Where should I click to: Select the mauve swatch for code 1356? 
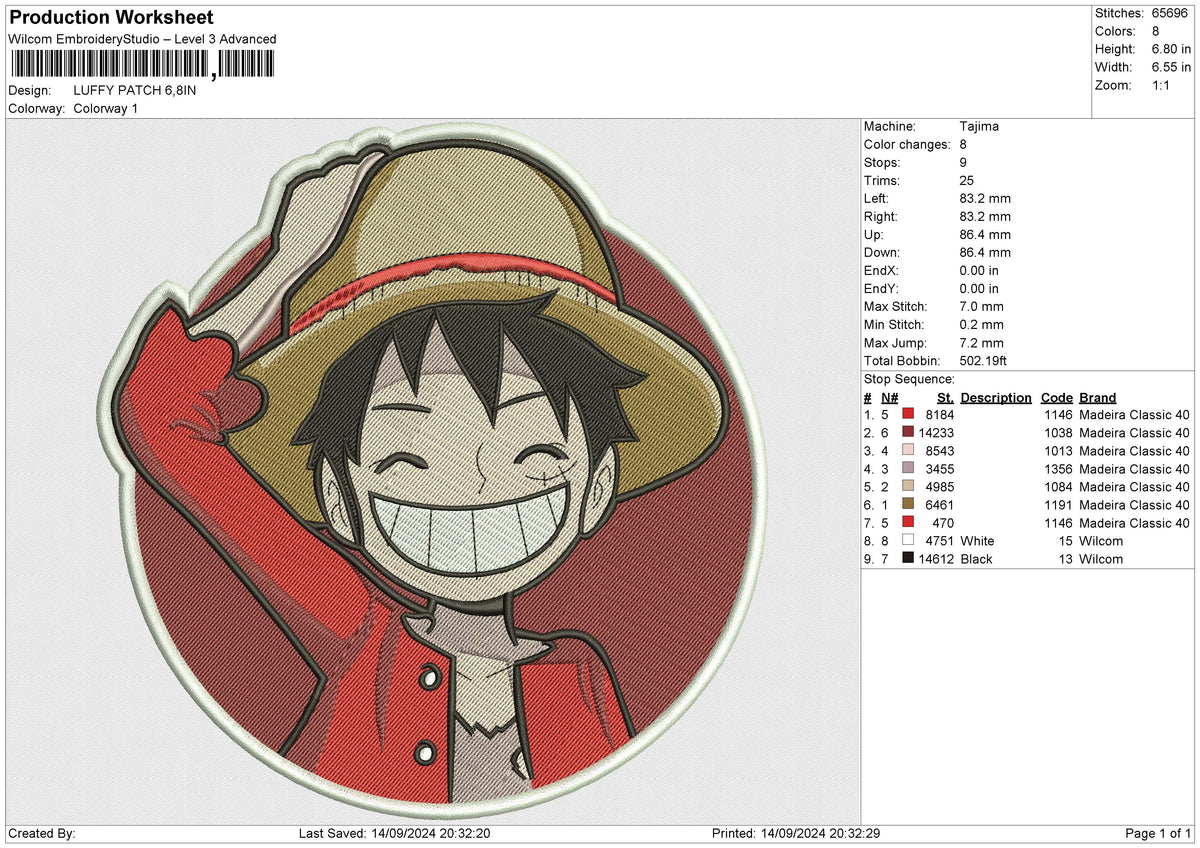tap(908, 469)
